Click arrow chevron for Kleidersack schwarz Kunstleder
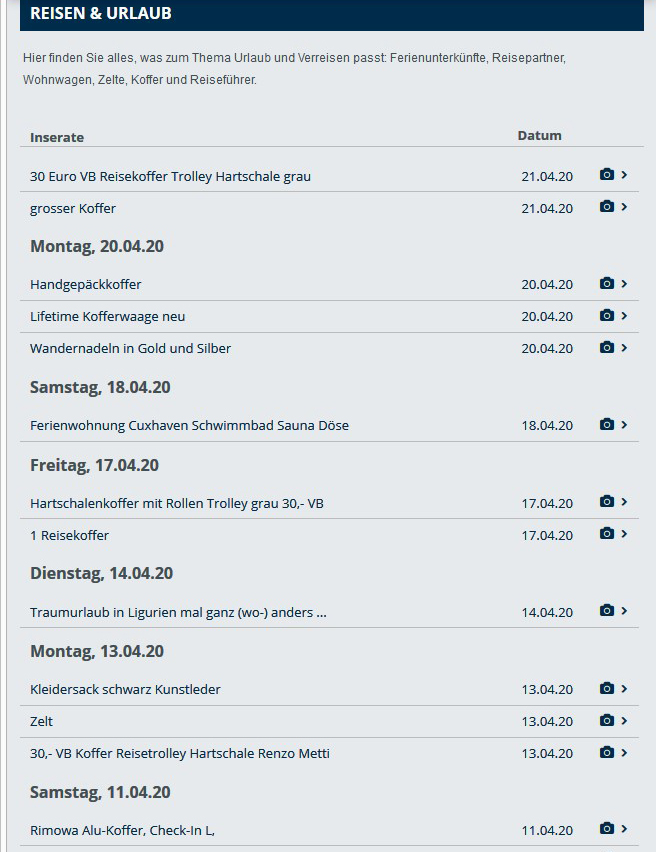This screenshot has height=852, width=656. pyautogui.click(x=625, y=688)
